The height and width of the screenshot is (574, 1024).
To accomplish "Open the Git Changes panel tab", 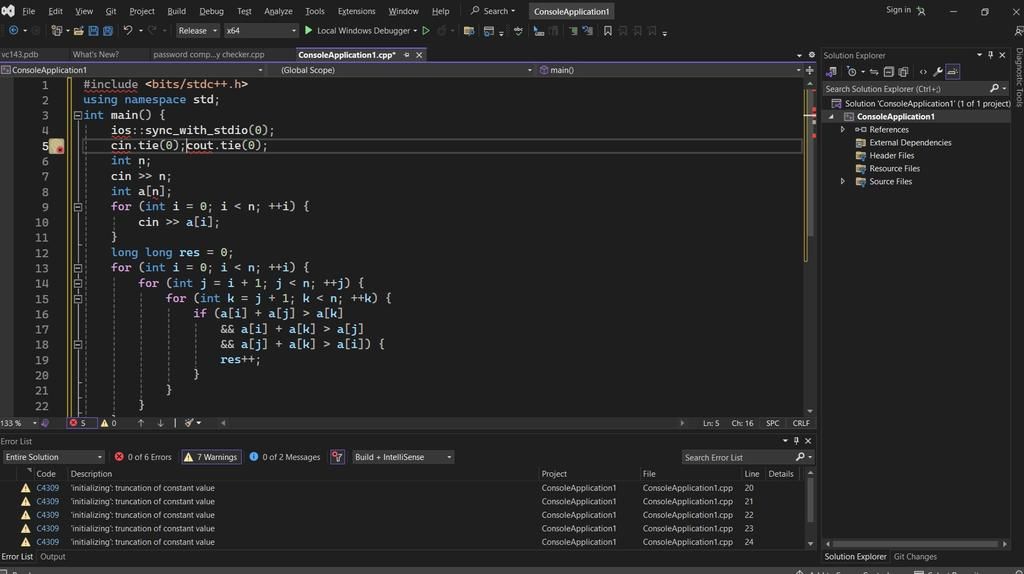I will click(915, 557).
